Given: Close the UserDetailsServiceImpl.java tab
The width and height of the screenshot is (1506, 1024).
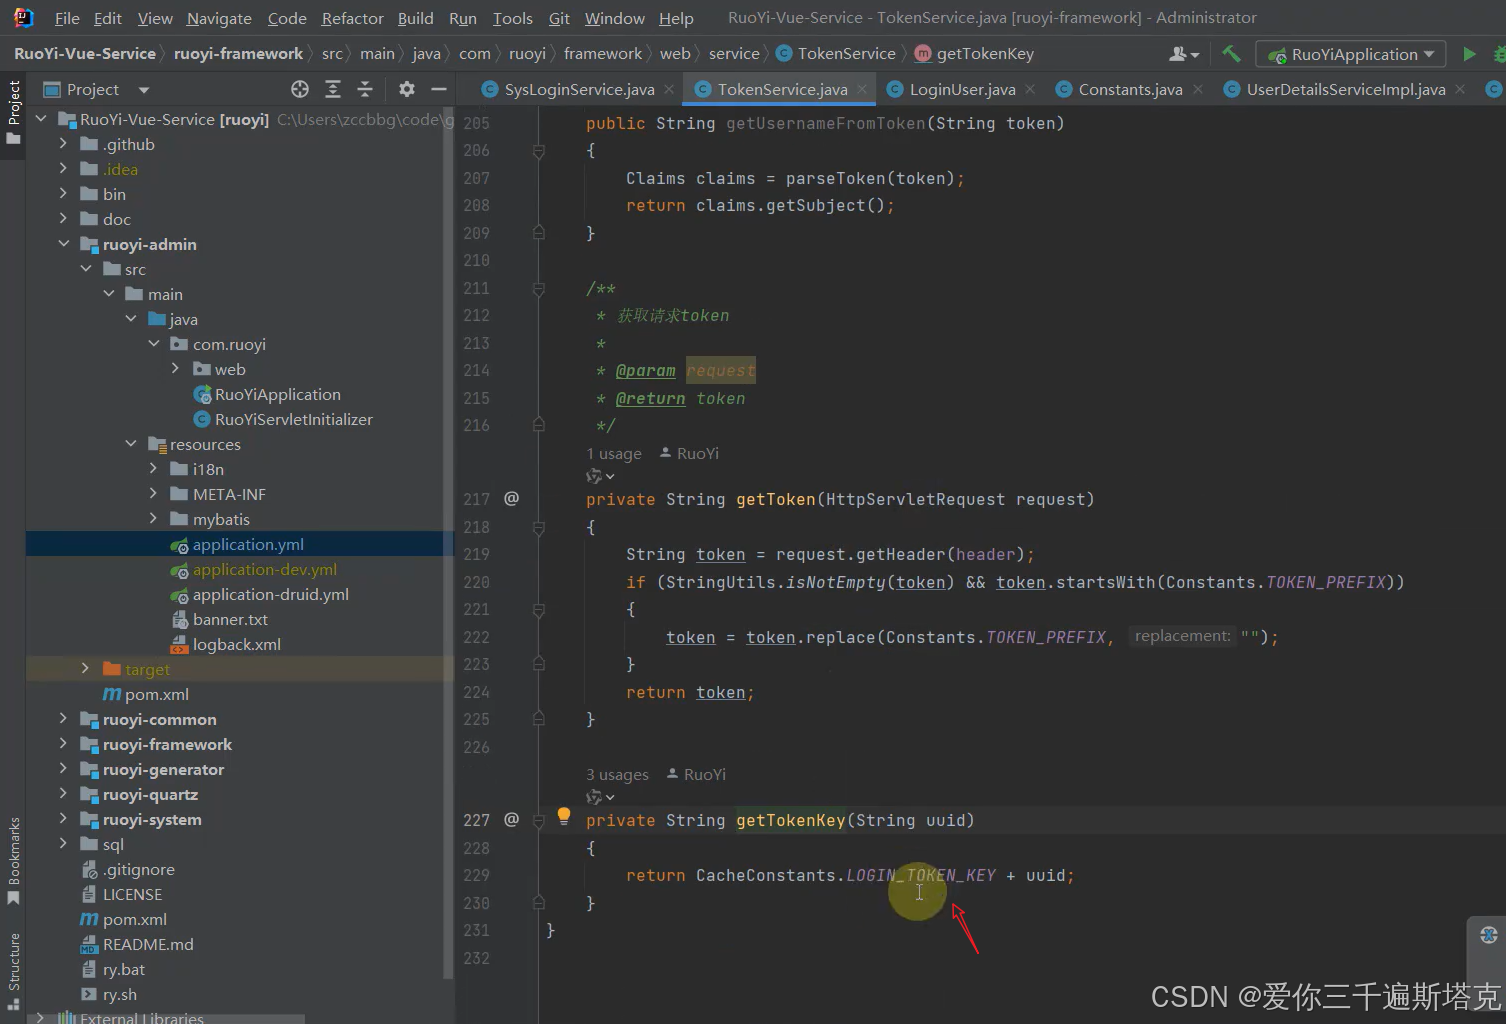Looking at the screenshot, I should (x=1460, y=90).
